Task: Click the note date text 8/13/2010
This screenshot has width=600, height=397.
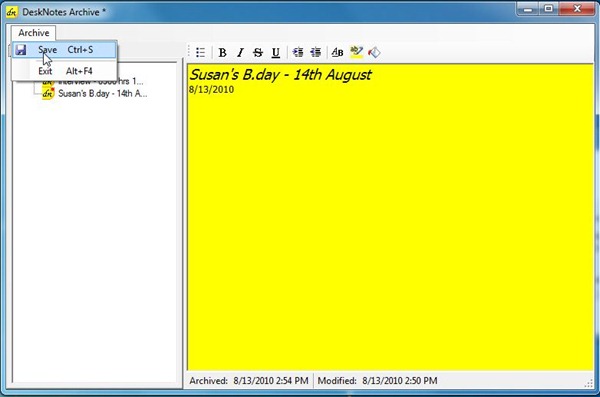Action: pyautogui.click(x=211, y=90)
